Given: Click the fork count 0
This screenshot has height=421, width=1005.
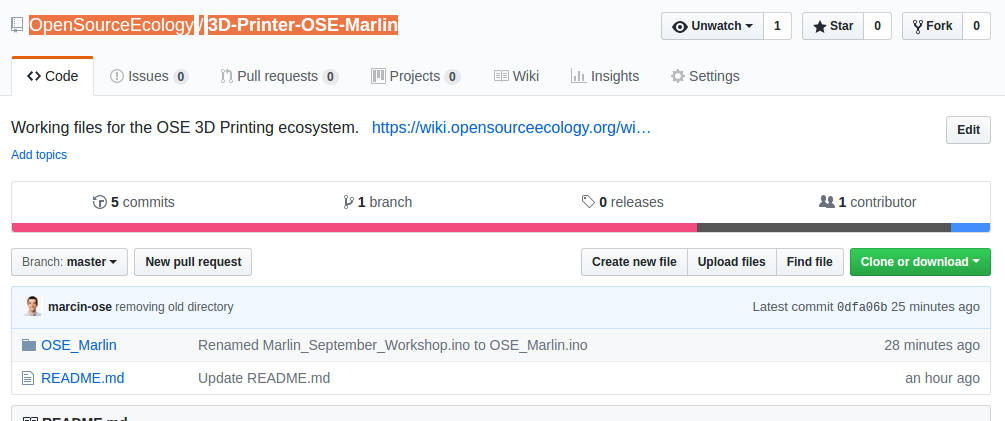Looking at the screenshot, I should pos(976,26).
